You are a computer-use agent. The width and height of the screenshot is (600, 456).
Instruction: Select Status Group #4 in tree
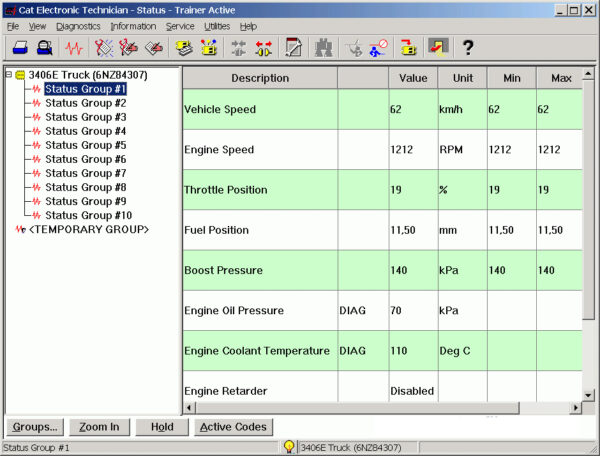point(85,131)
